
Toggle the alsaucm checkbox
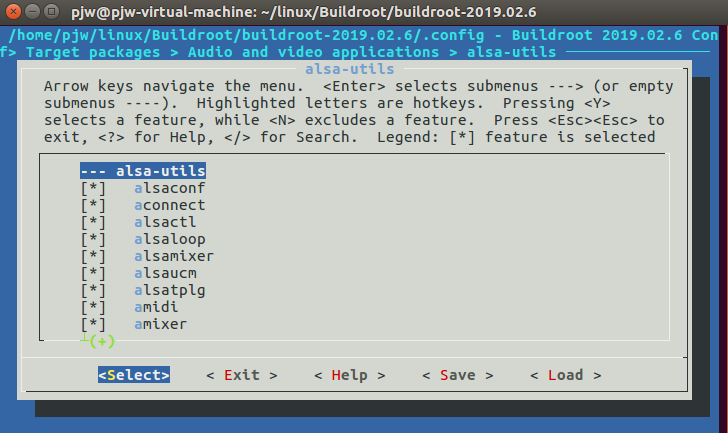(93, 273)
